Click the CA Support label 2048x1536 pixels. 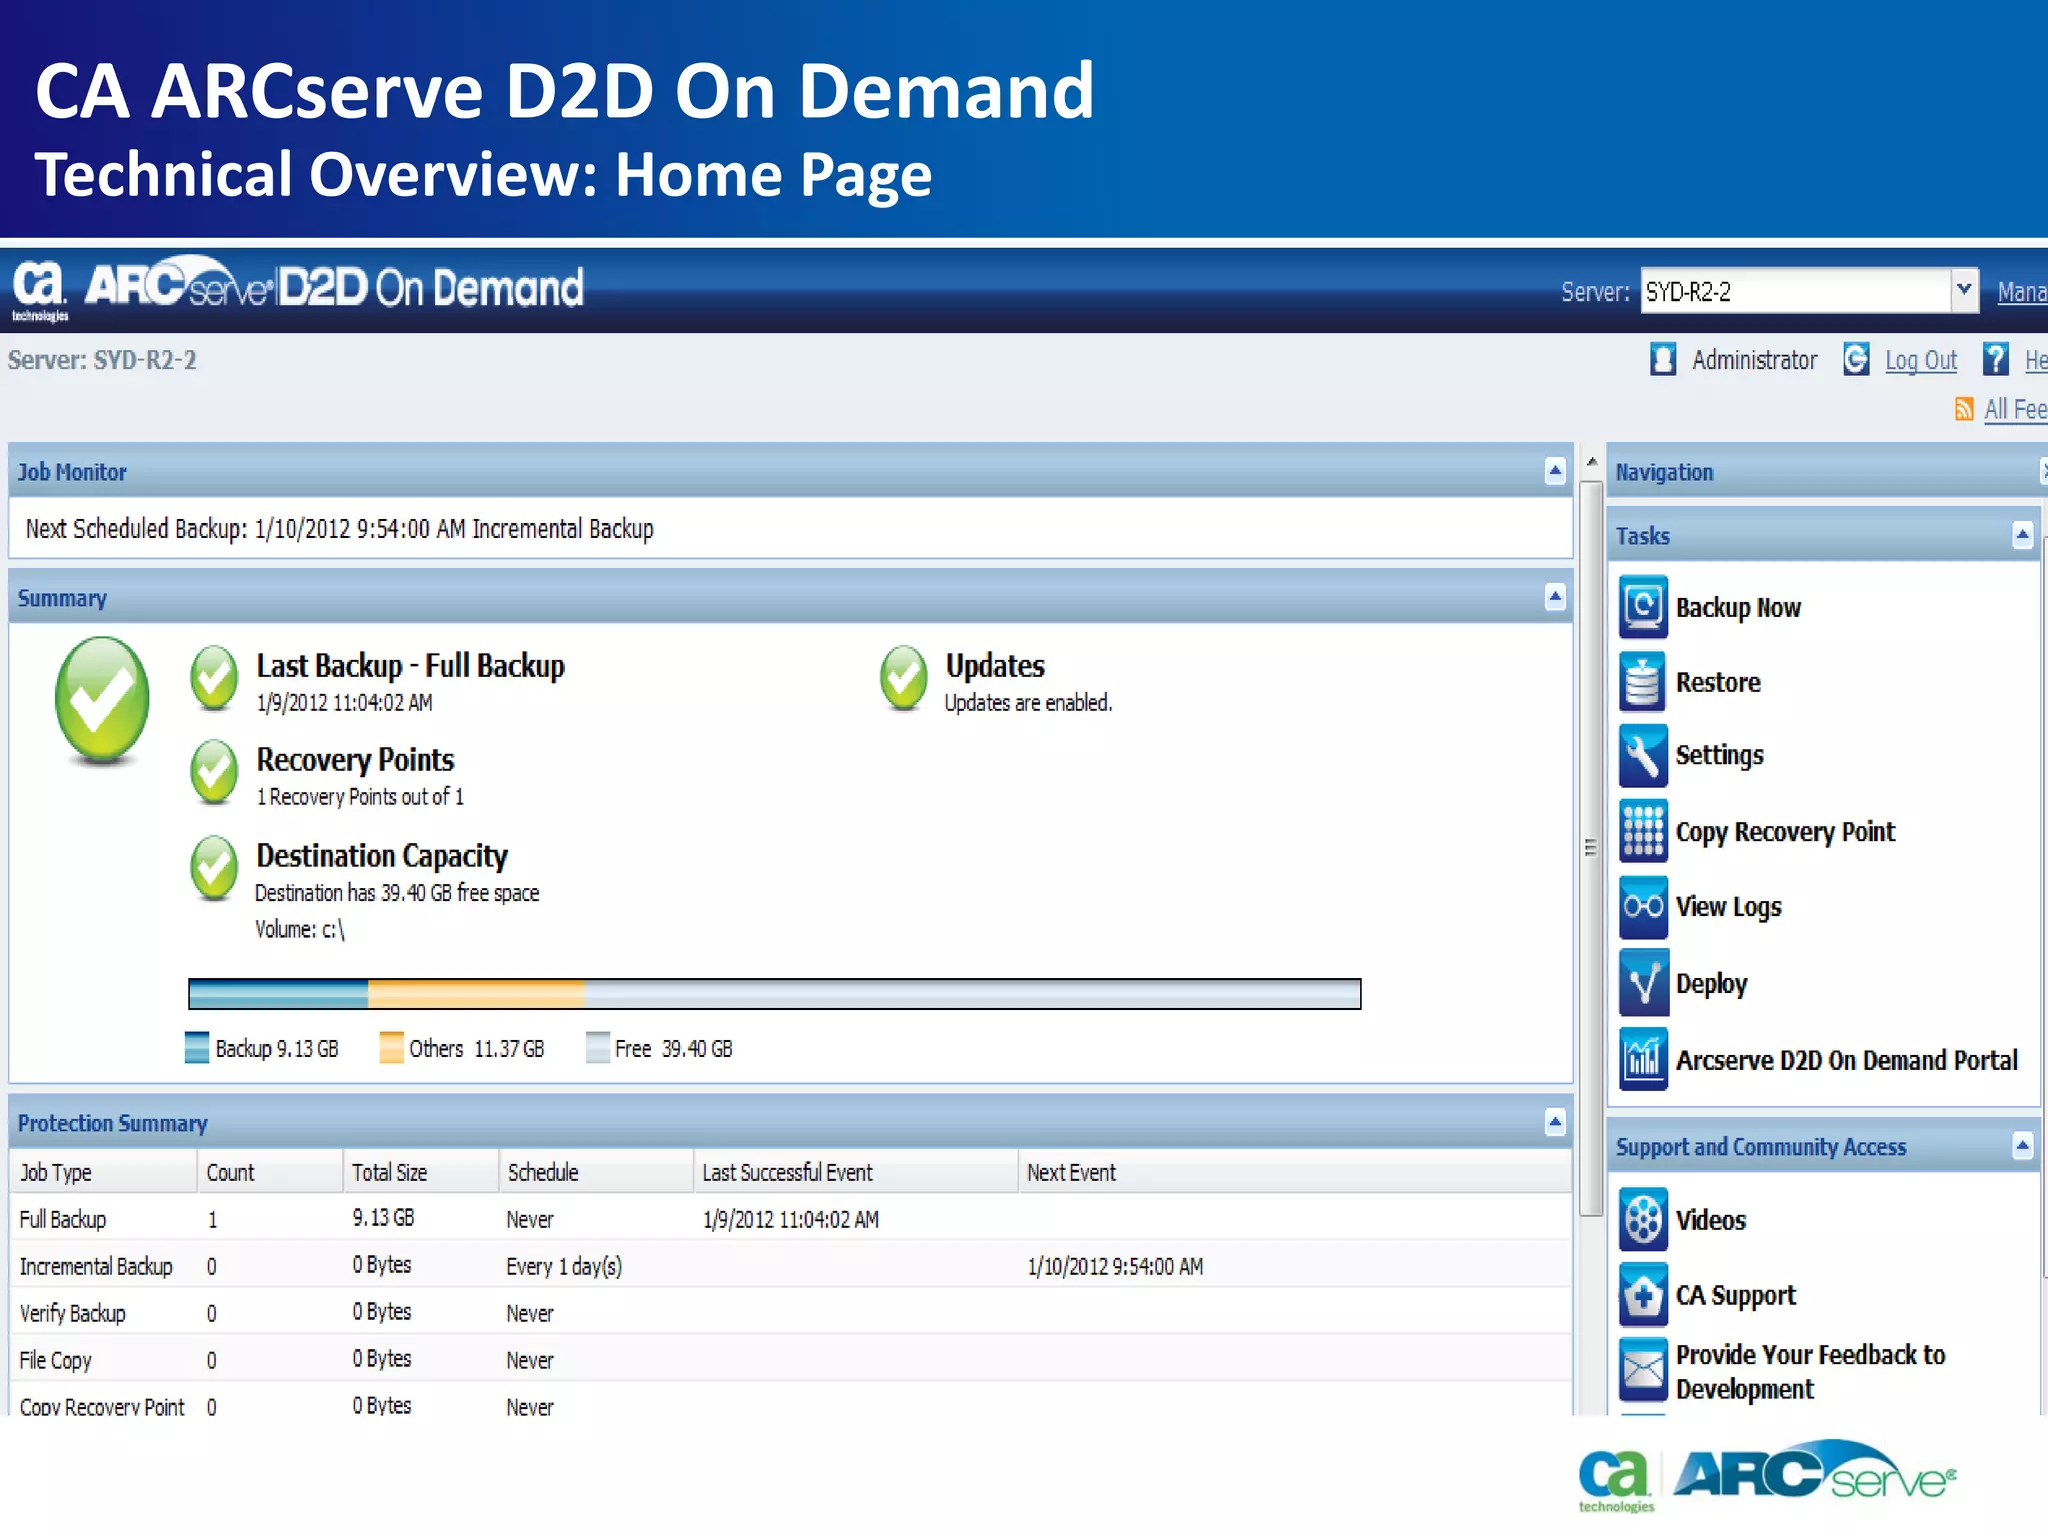pyautogui.click(x=1735, y=1295)
